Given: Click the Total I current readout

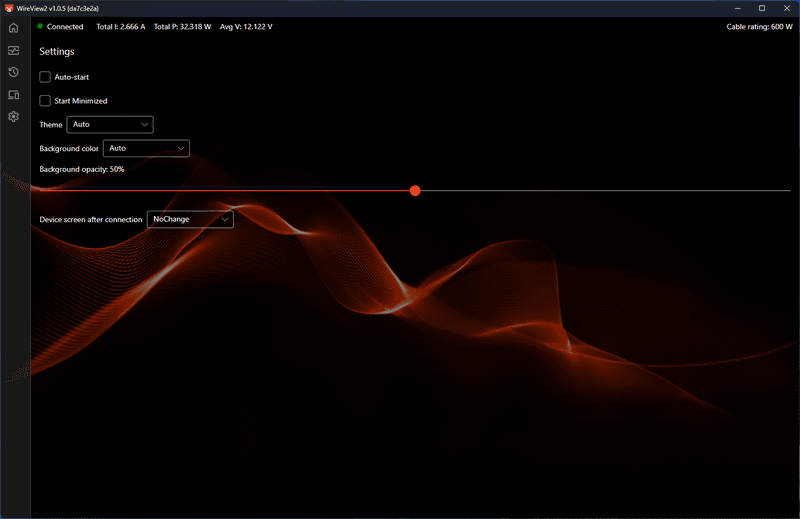Looking at the screenshot, I should pyautogui.click(x=120, y=27).
